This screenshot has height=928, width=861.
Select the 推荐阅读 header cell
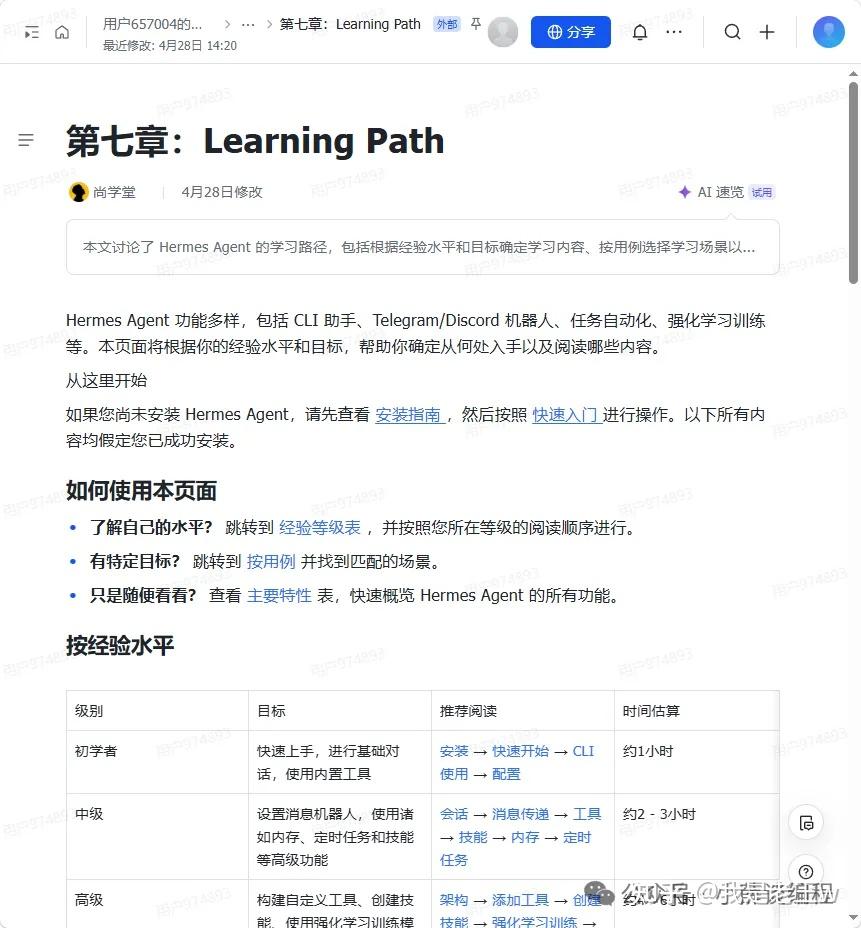(523, 711)
